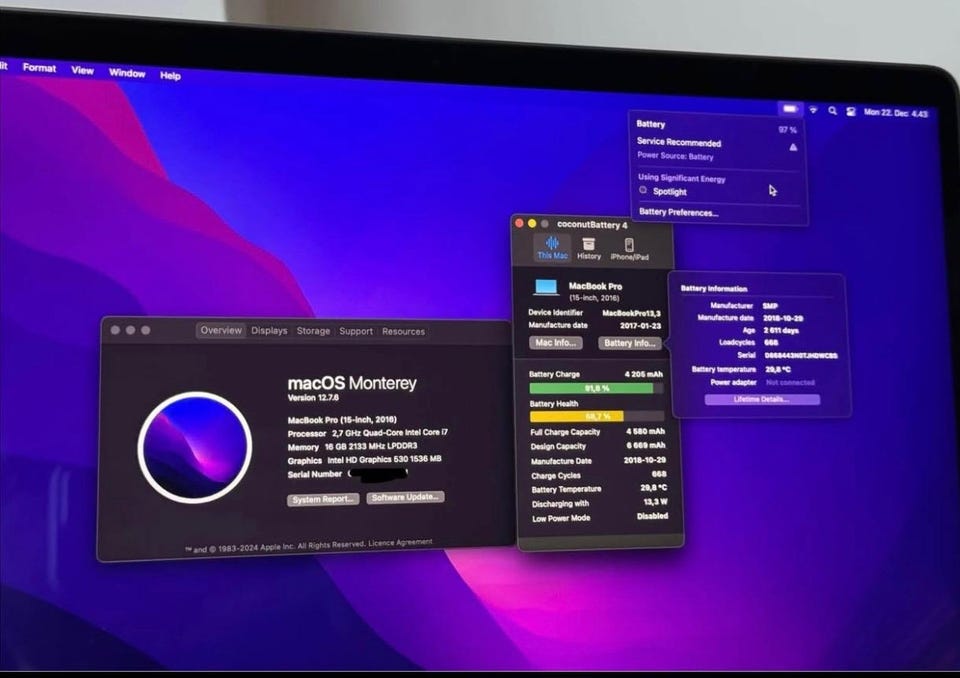Viewport: 960px width, 678px height.
Task: Click the date and time in menu bar
Action: [x=896, y=113]
